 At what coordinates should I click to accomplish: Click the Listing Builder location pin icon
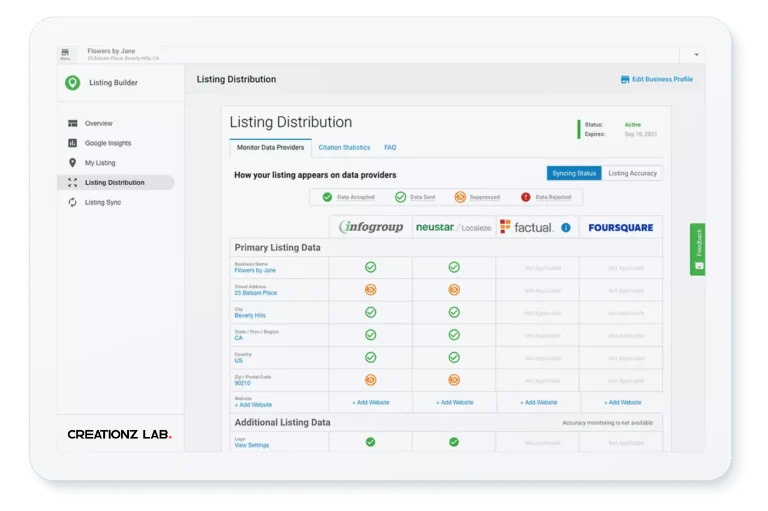click(x=72, y=83)
